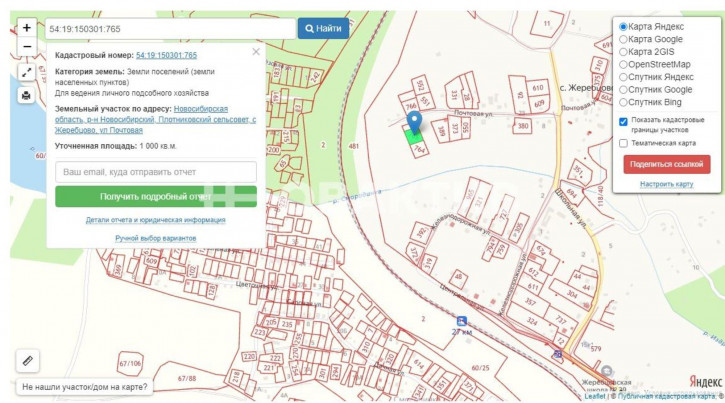Select Спутник Bing radio option
This screenshot has width=725, height=403.
[623, 102]
